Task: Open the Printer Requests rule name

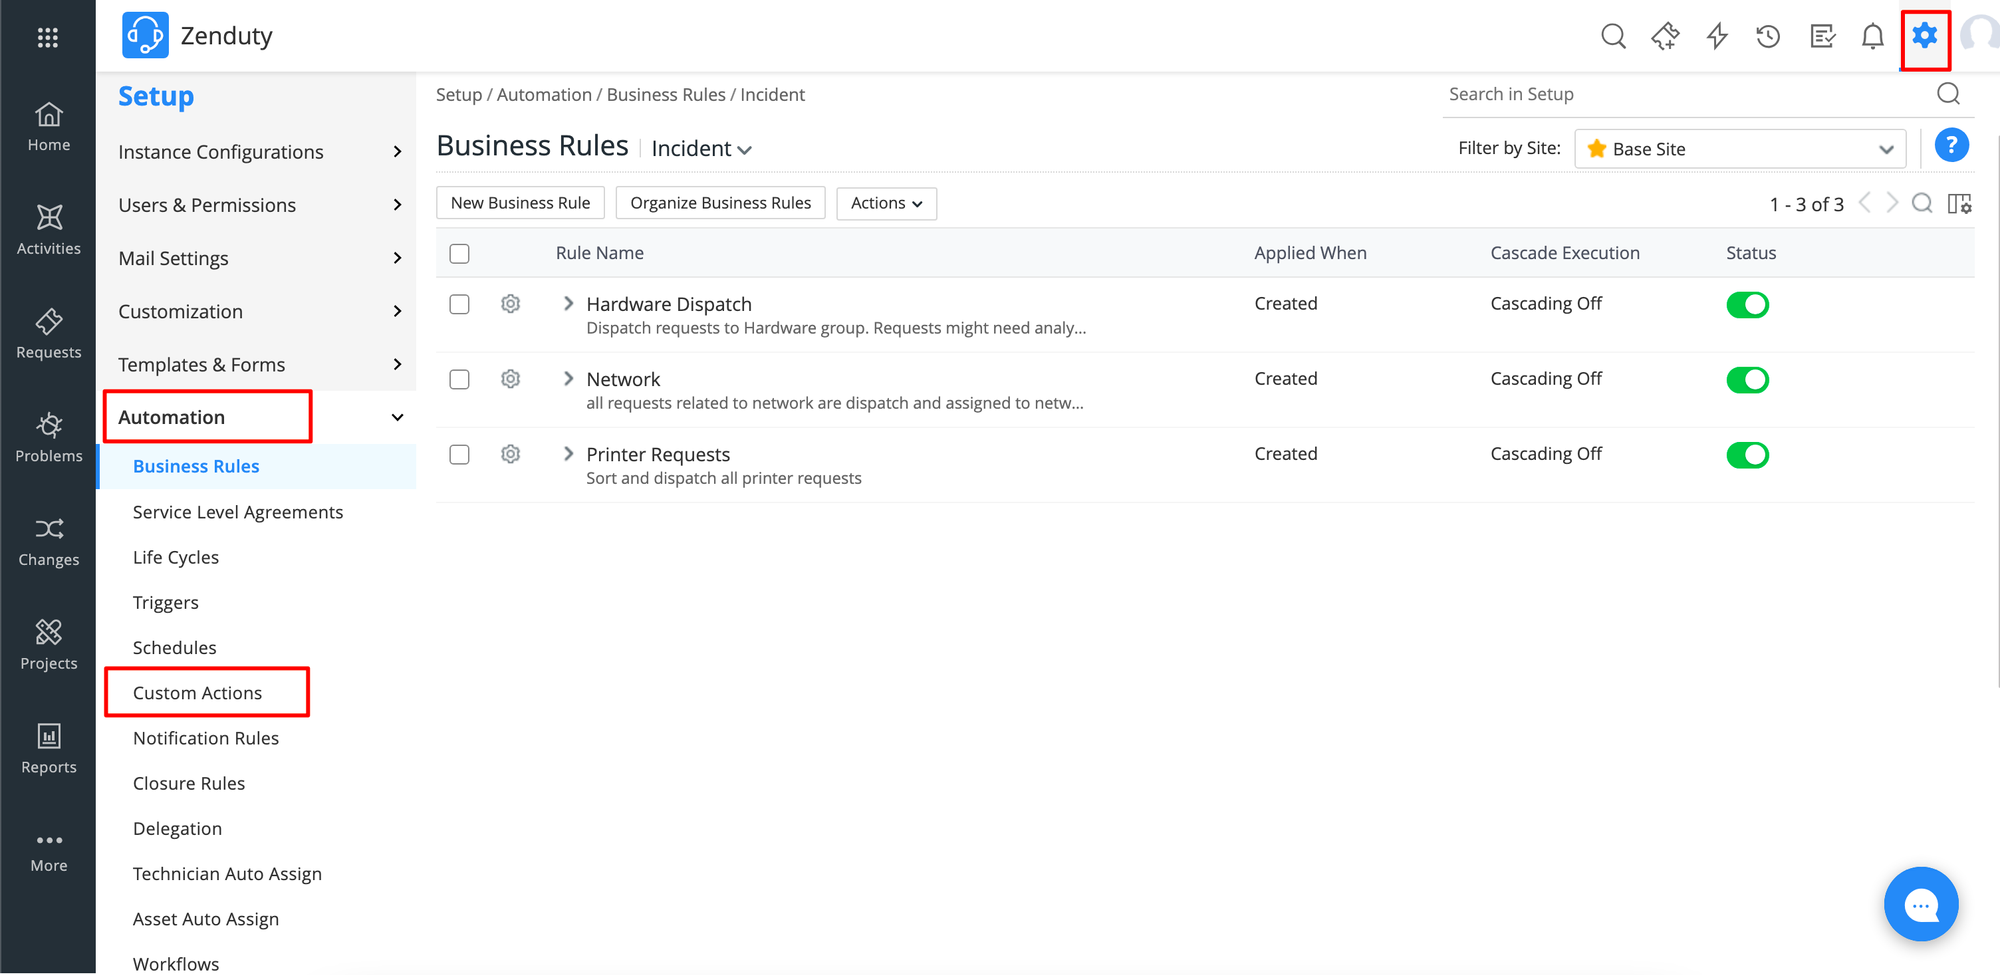Action: (658, 454)
